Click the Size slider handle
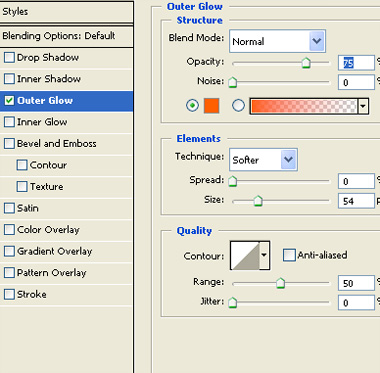Viewport: 380px width, 373px height. [x=258, y=201]
